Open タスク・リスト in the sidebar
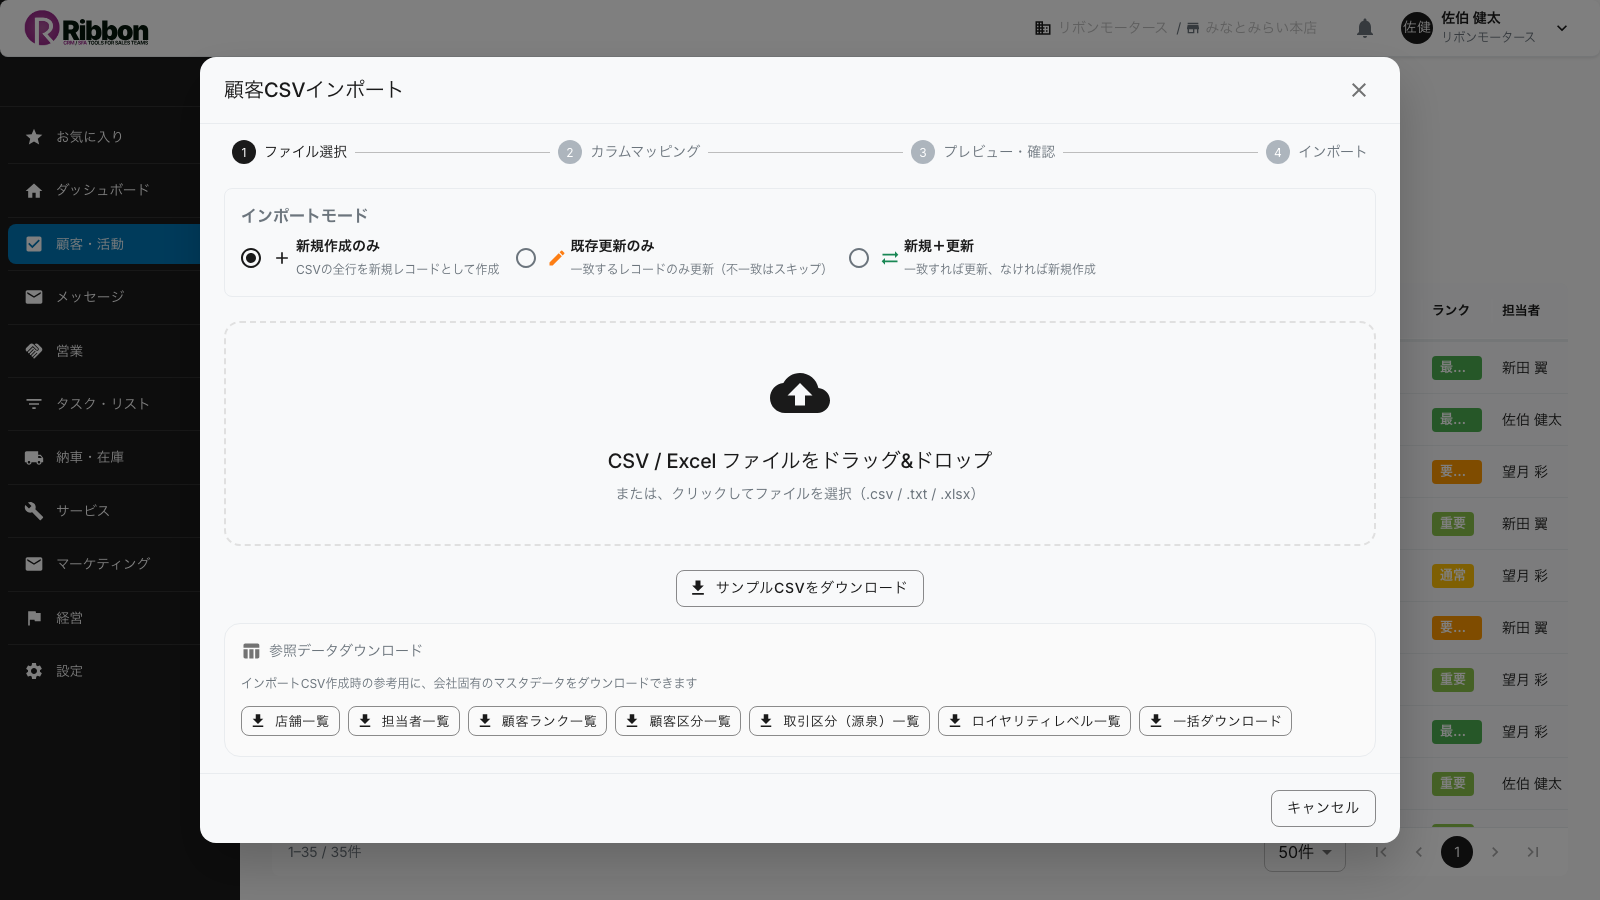 coord(104,404)
